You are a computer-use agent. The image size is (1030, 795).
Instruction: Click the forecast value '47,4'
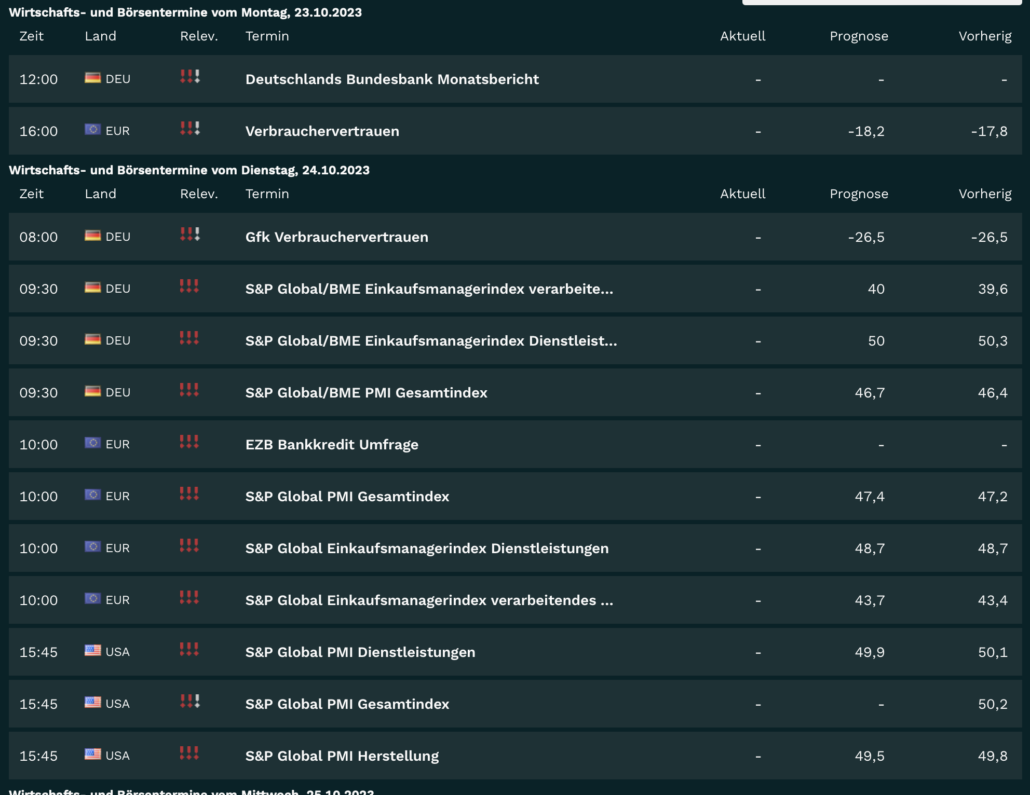click(x=870, y=497)
